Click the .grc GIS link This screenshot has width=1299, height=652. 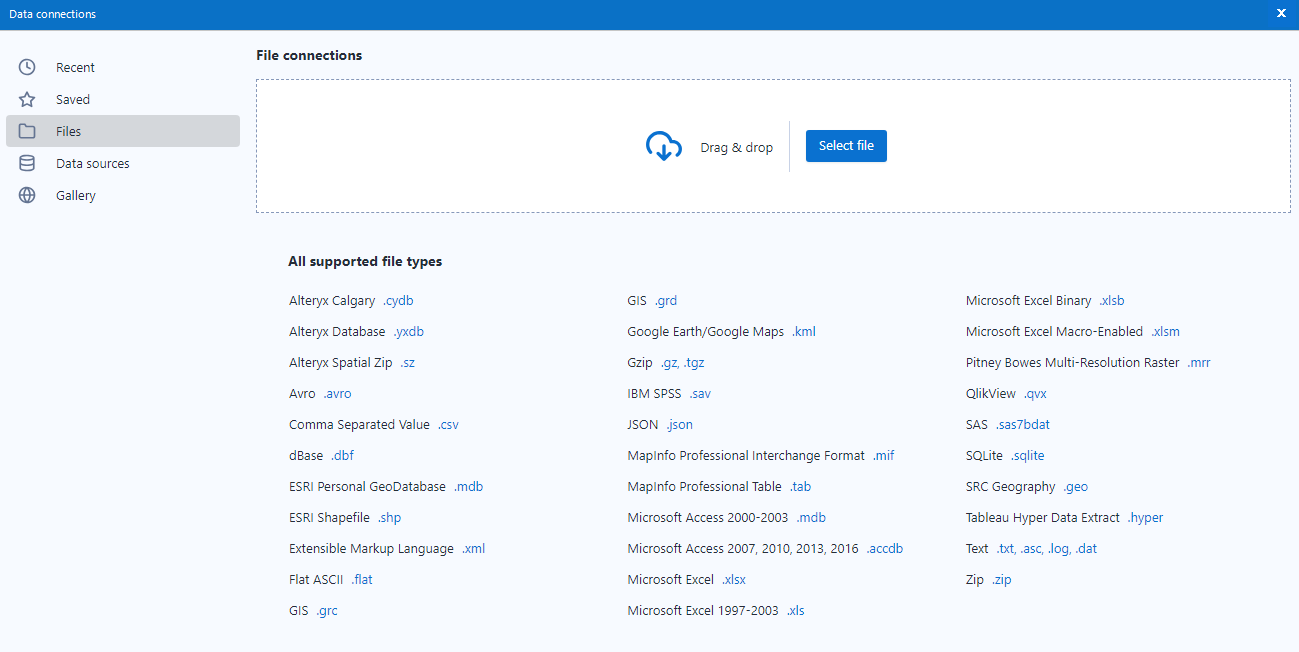tap(327, 610)
